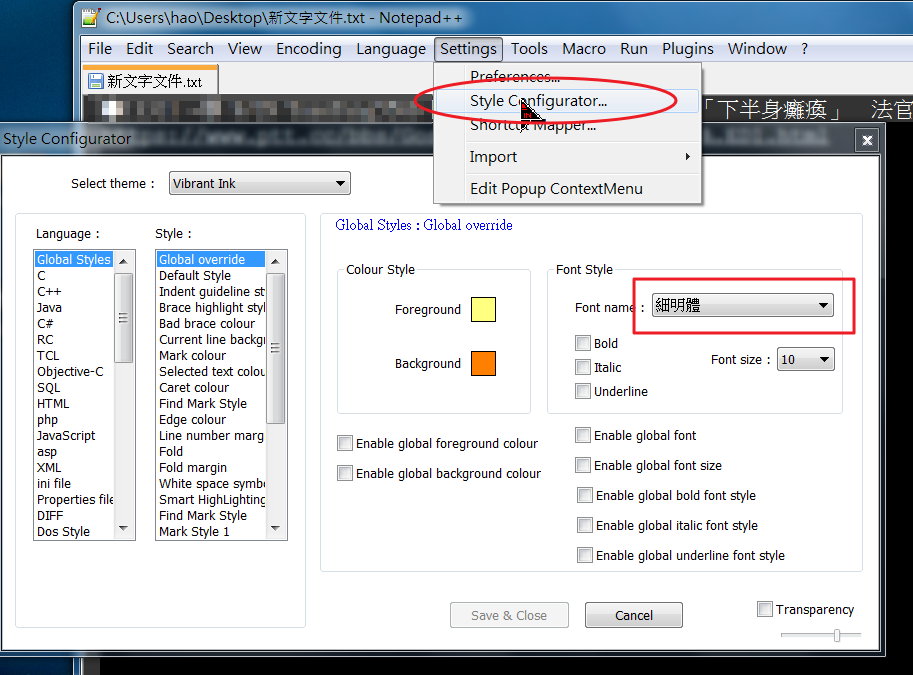Click the yellow Foreground colour swatch
913x675 pixels.
pyautogui.click(x=484, y=309)
